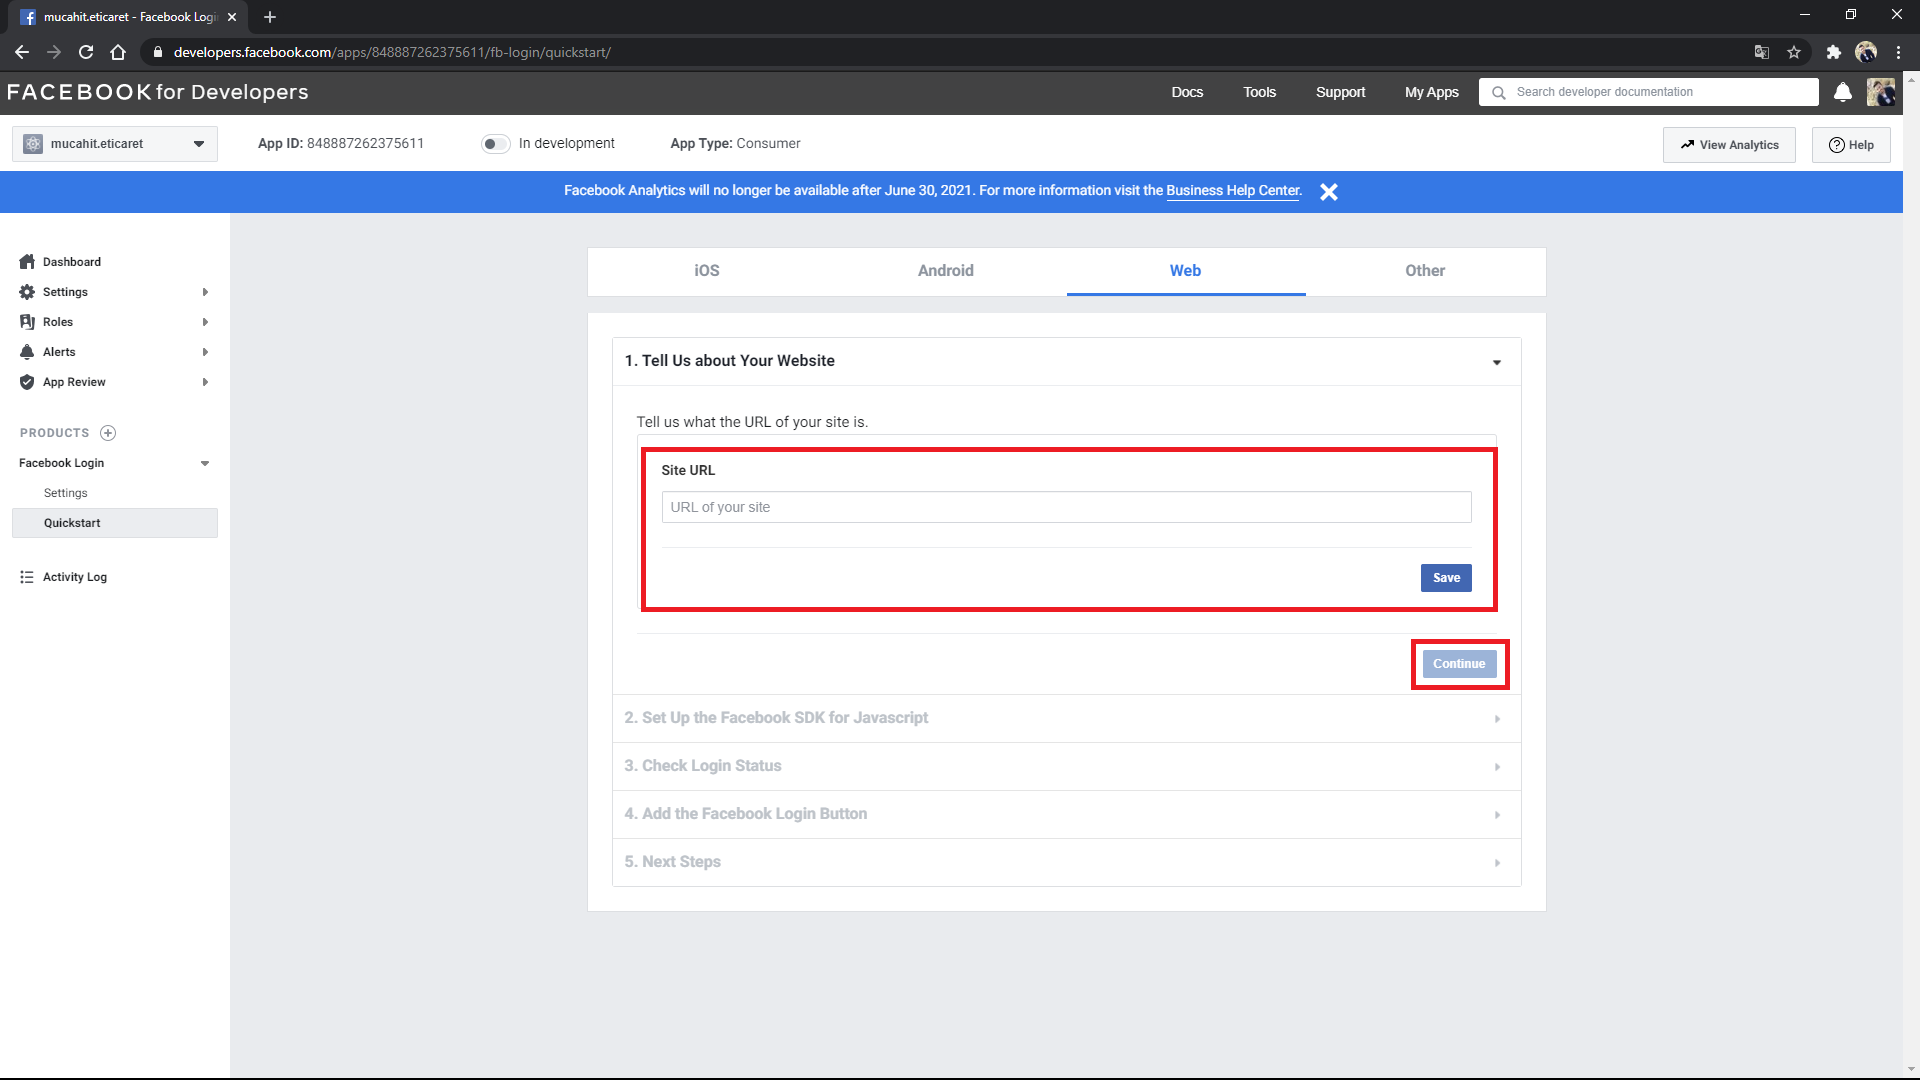Open Chrome profile avatar
Screen dimensions: 1920x1080
pyautogui.click(x=1866, y=52)
